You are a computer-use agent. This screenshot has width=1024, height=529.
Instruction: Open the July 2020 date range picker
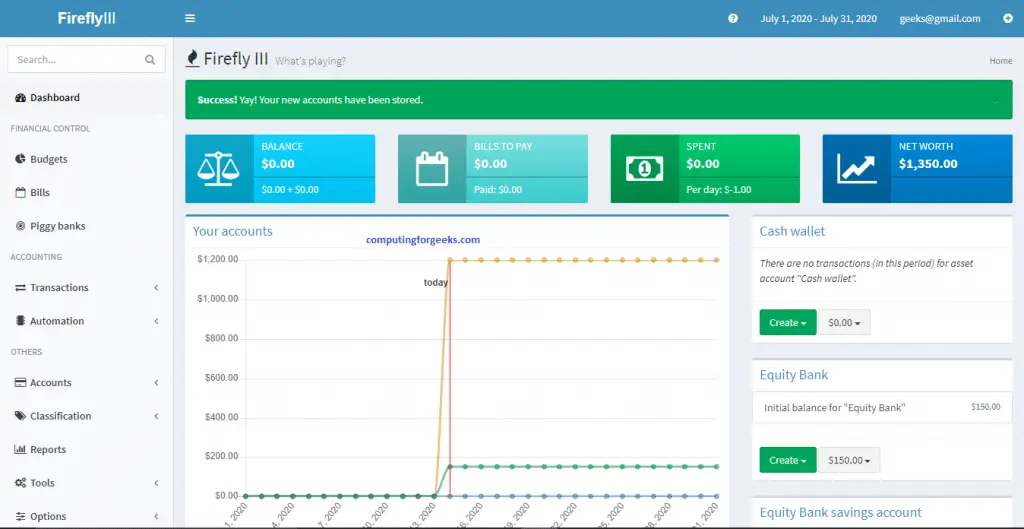coord(818,19)
